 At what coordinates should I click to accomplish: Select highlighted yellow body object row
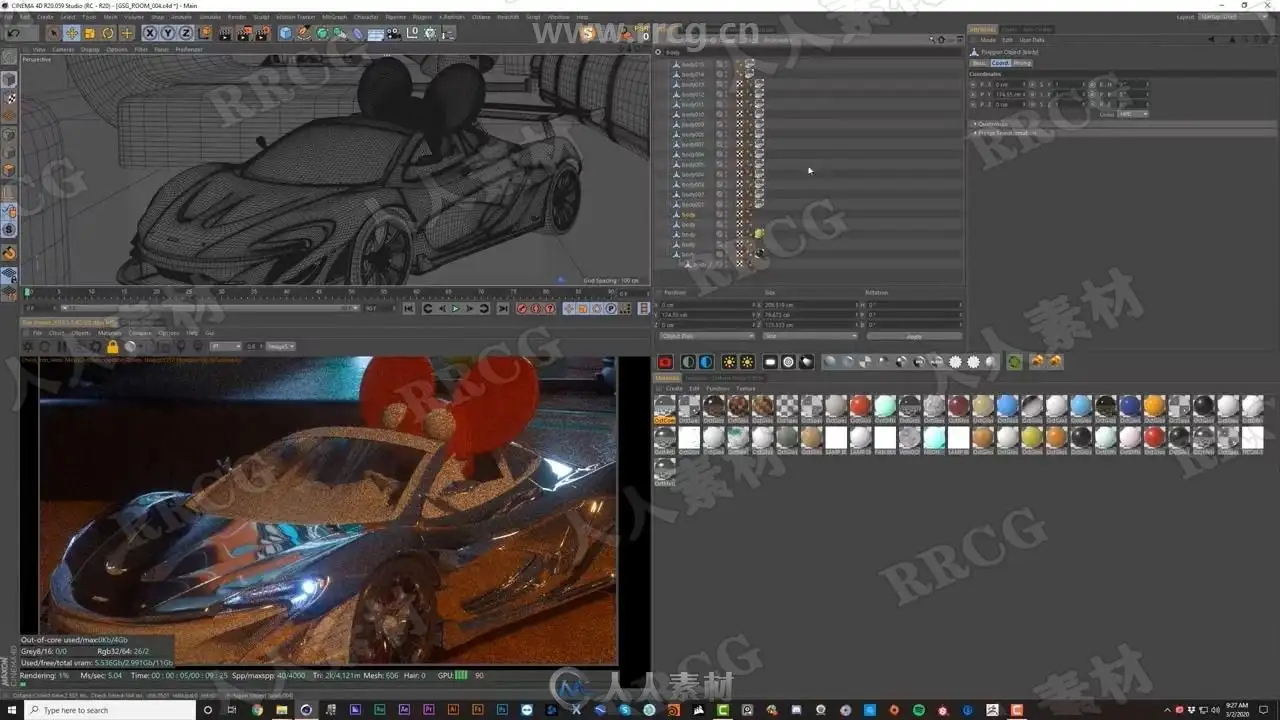689,214
